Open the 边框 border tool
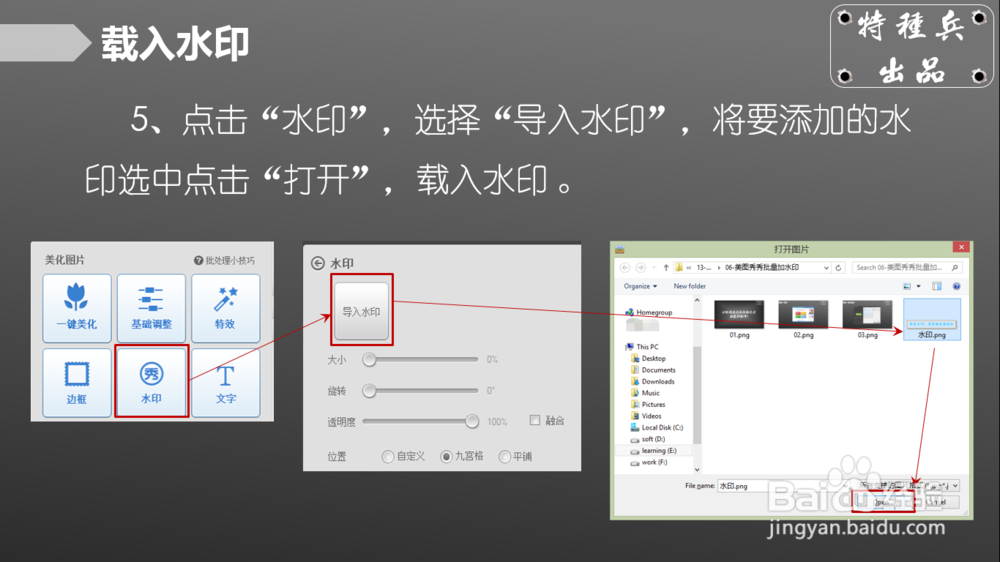Viewport: 1000px width, 562px height. (x=77, y=383)
